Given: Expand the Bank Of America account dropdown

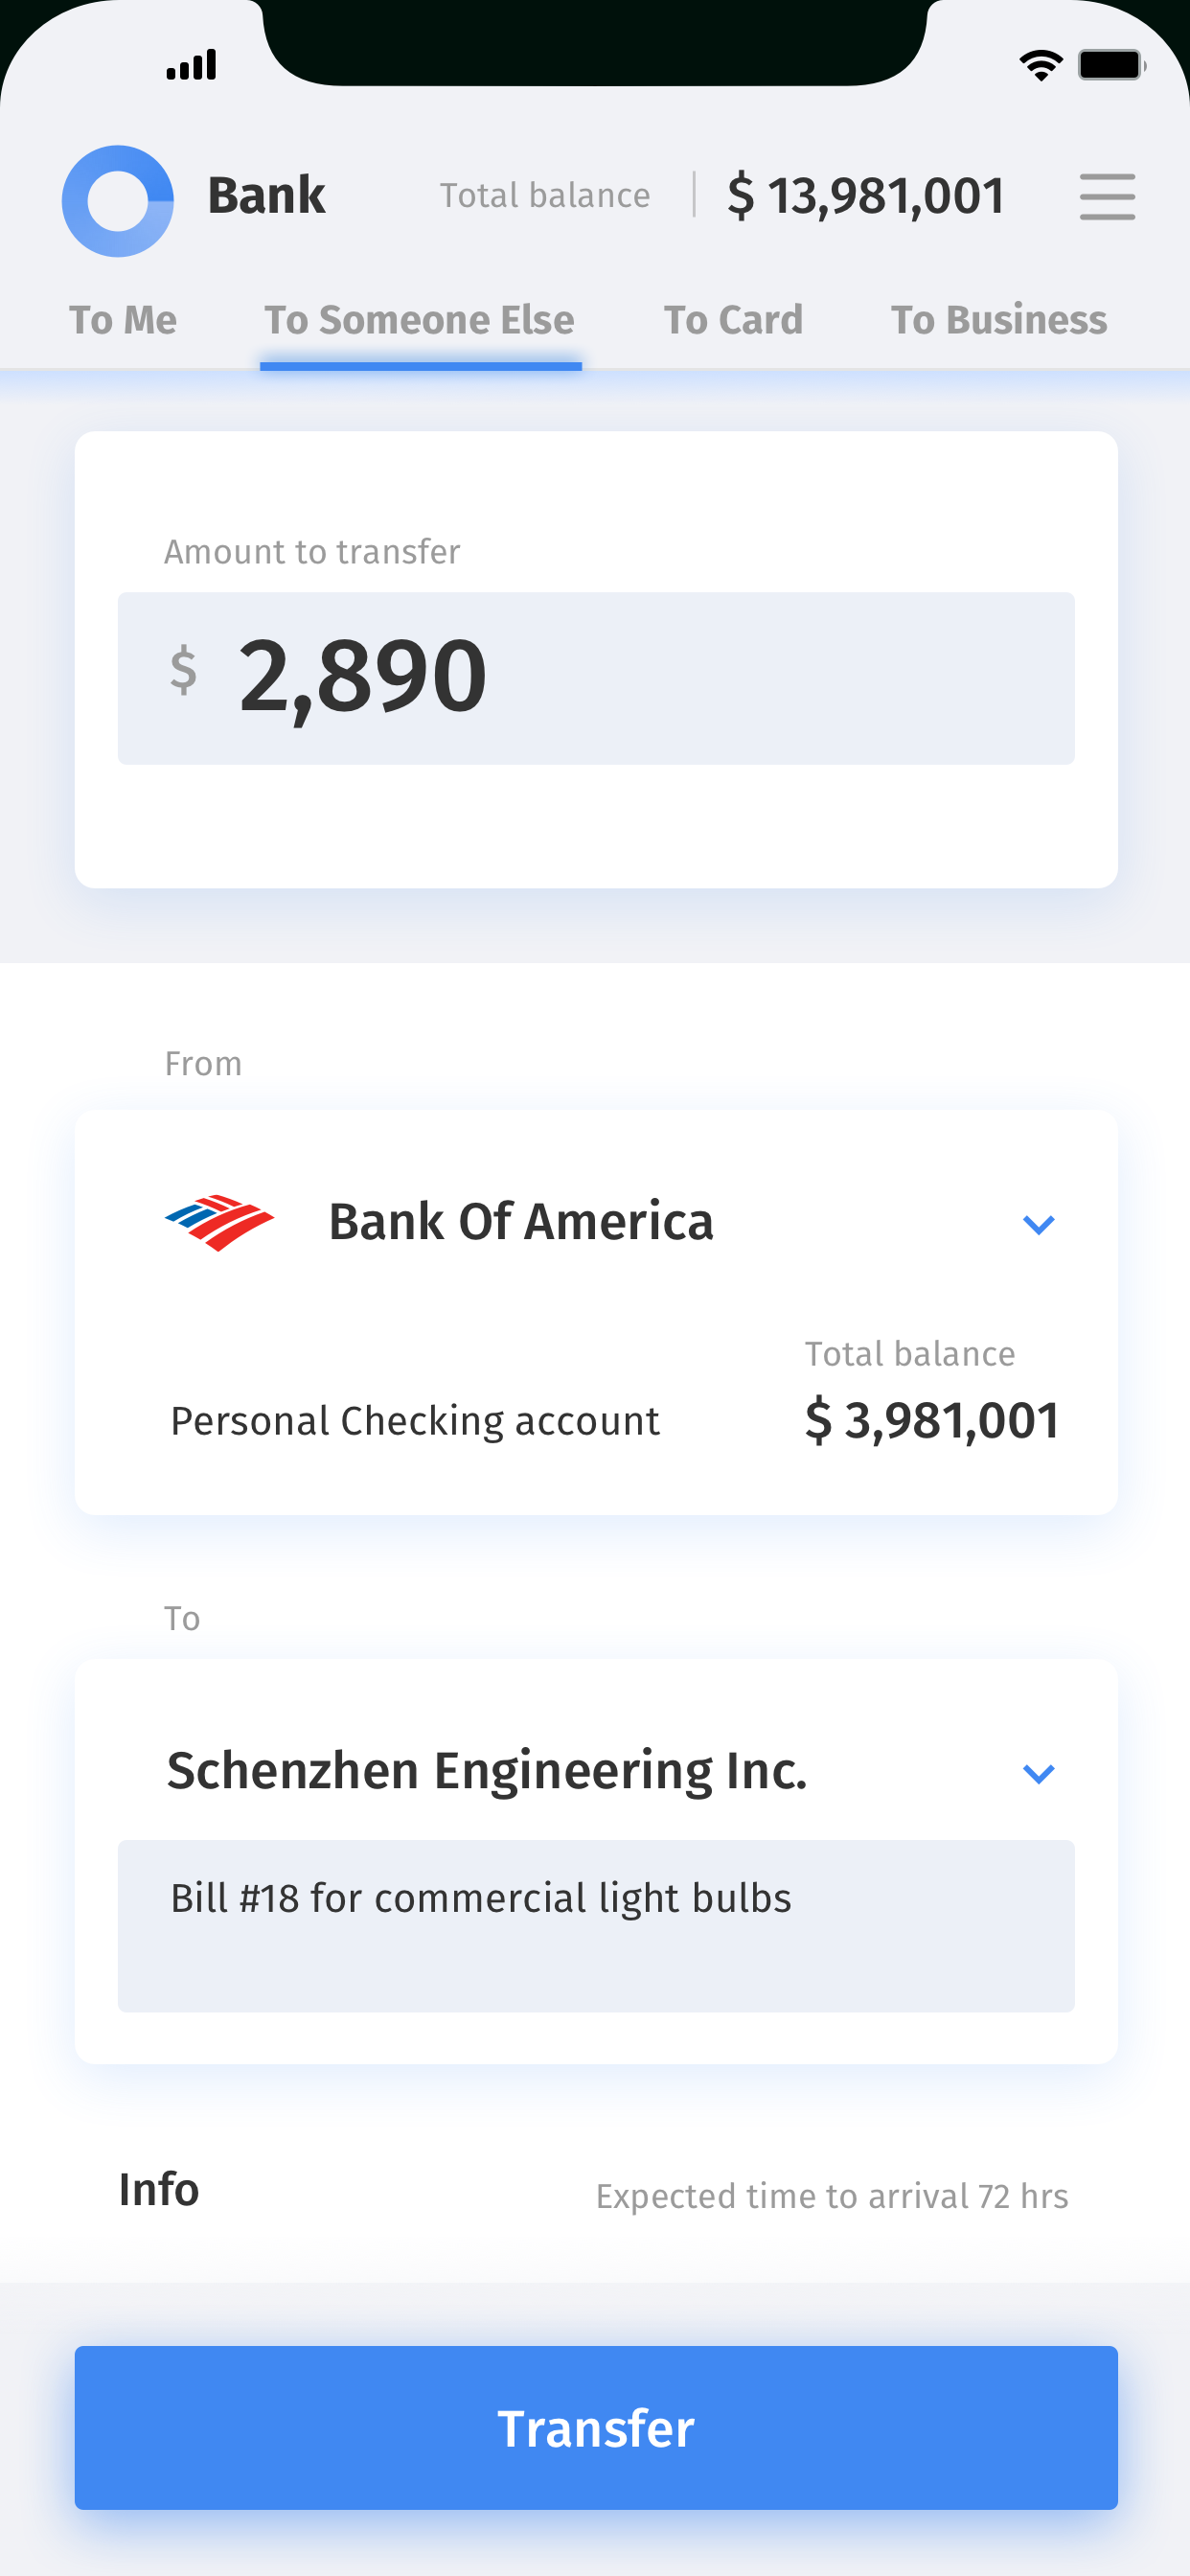Looking at the screenshot, I should (1039, 1224).
